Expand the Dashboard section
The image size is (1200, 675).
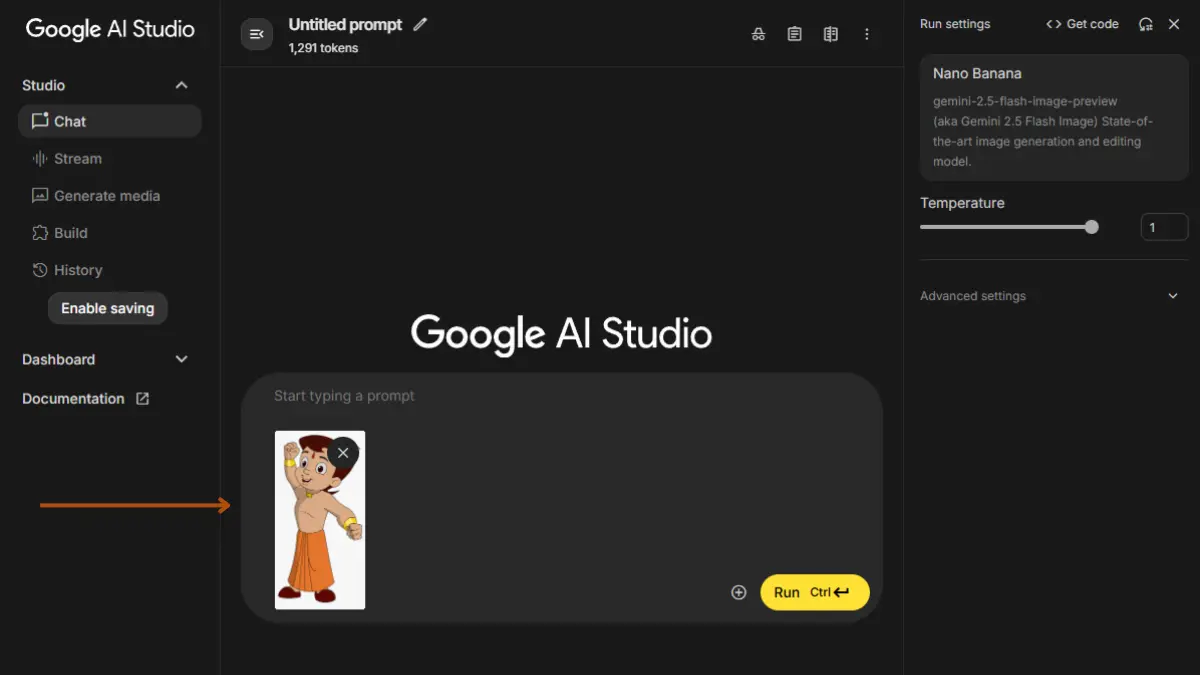tap(181, 359)
